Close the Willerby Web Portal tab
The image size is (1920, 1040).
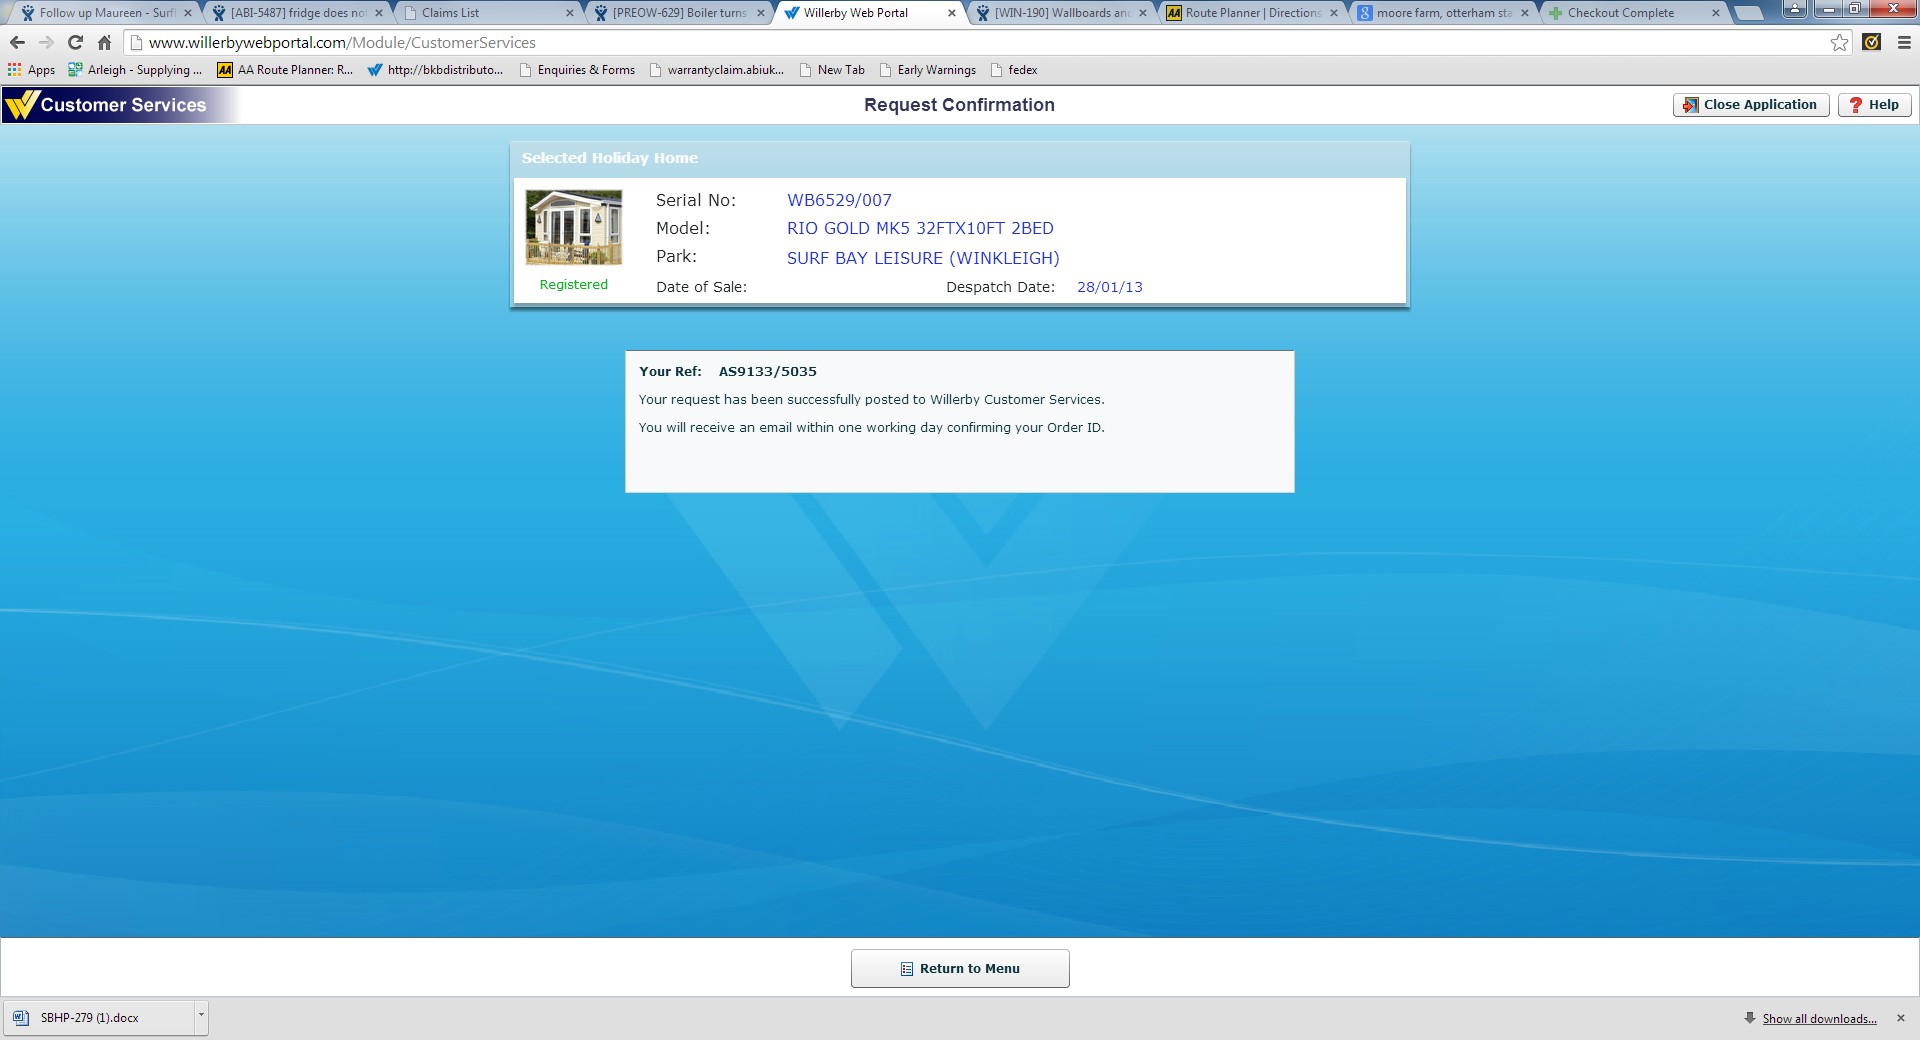coord(951,13)
